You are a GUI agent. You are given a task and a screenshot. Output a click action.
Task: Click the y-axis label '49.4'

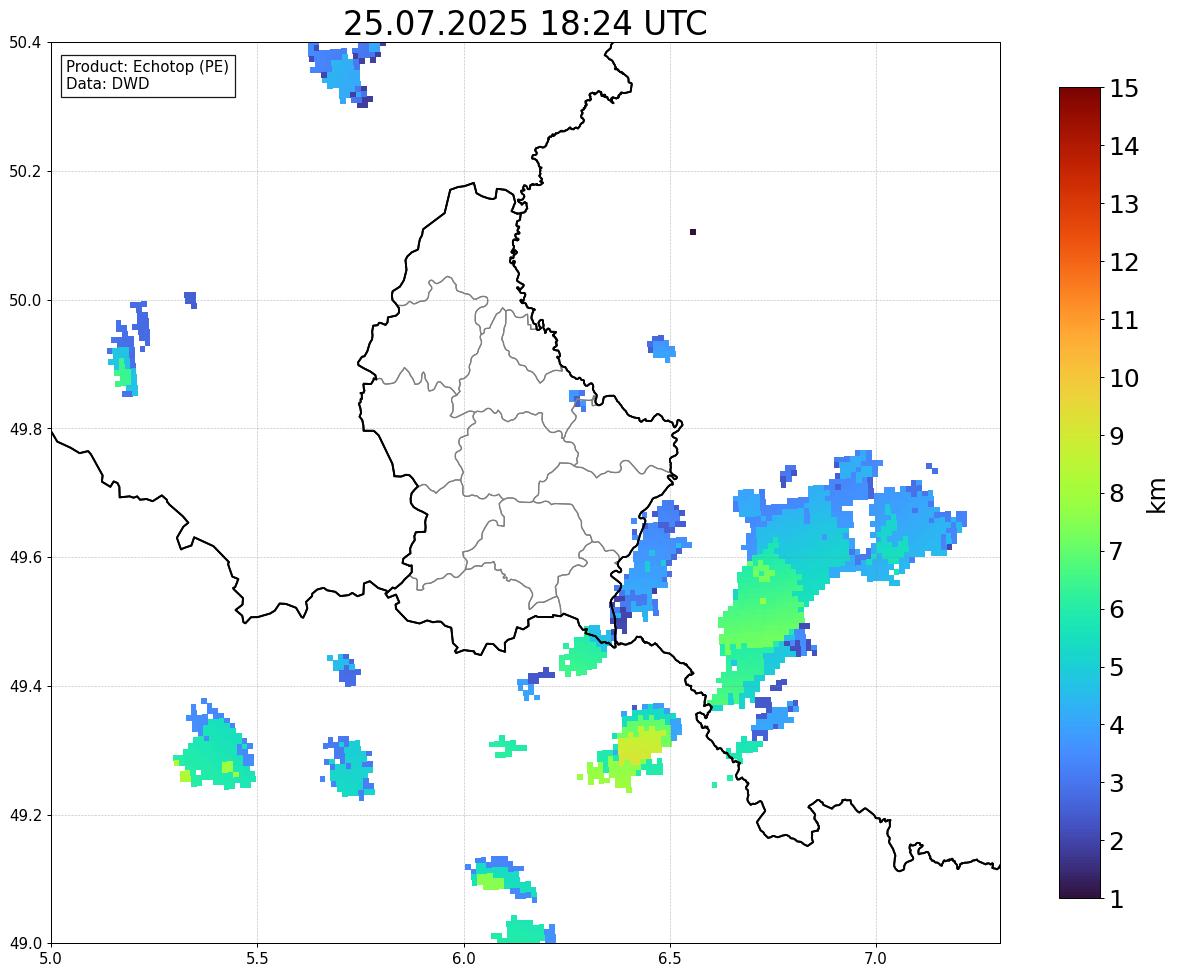point(25,686)
